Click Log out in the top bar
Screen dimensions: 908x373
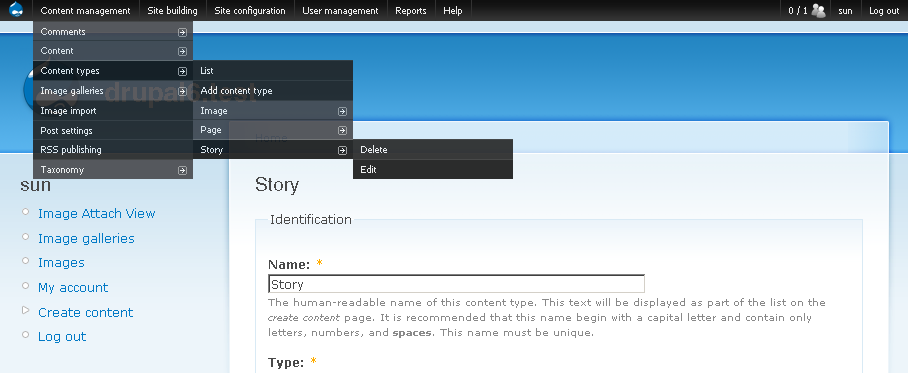tap(884, 10)
